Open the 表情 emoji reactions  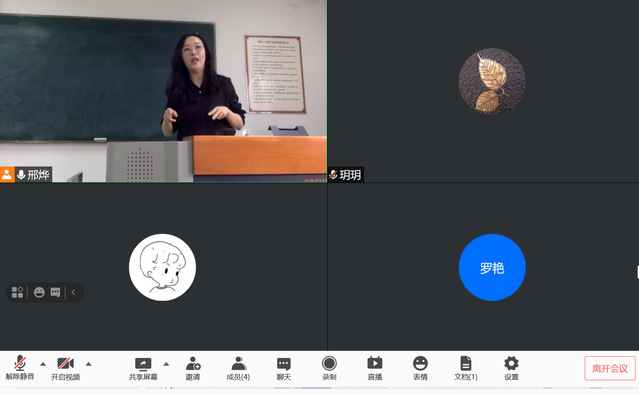(x=420, y=368)
